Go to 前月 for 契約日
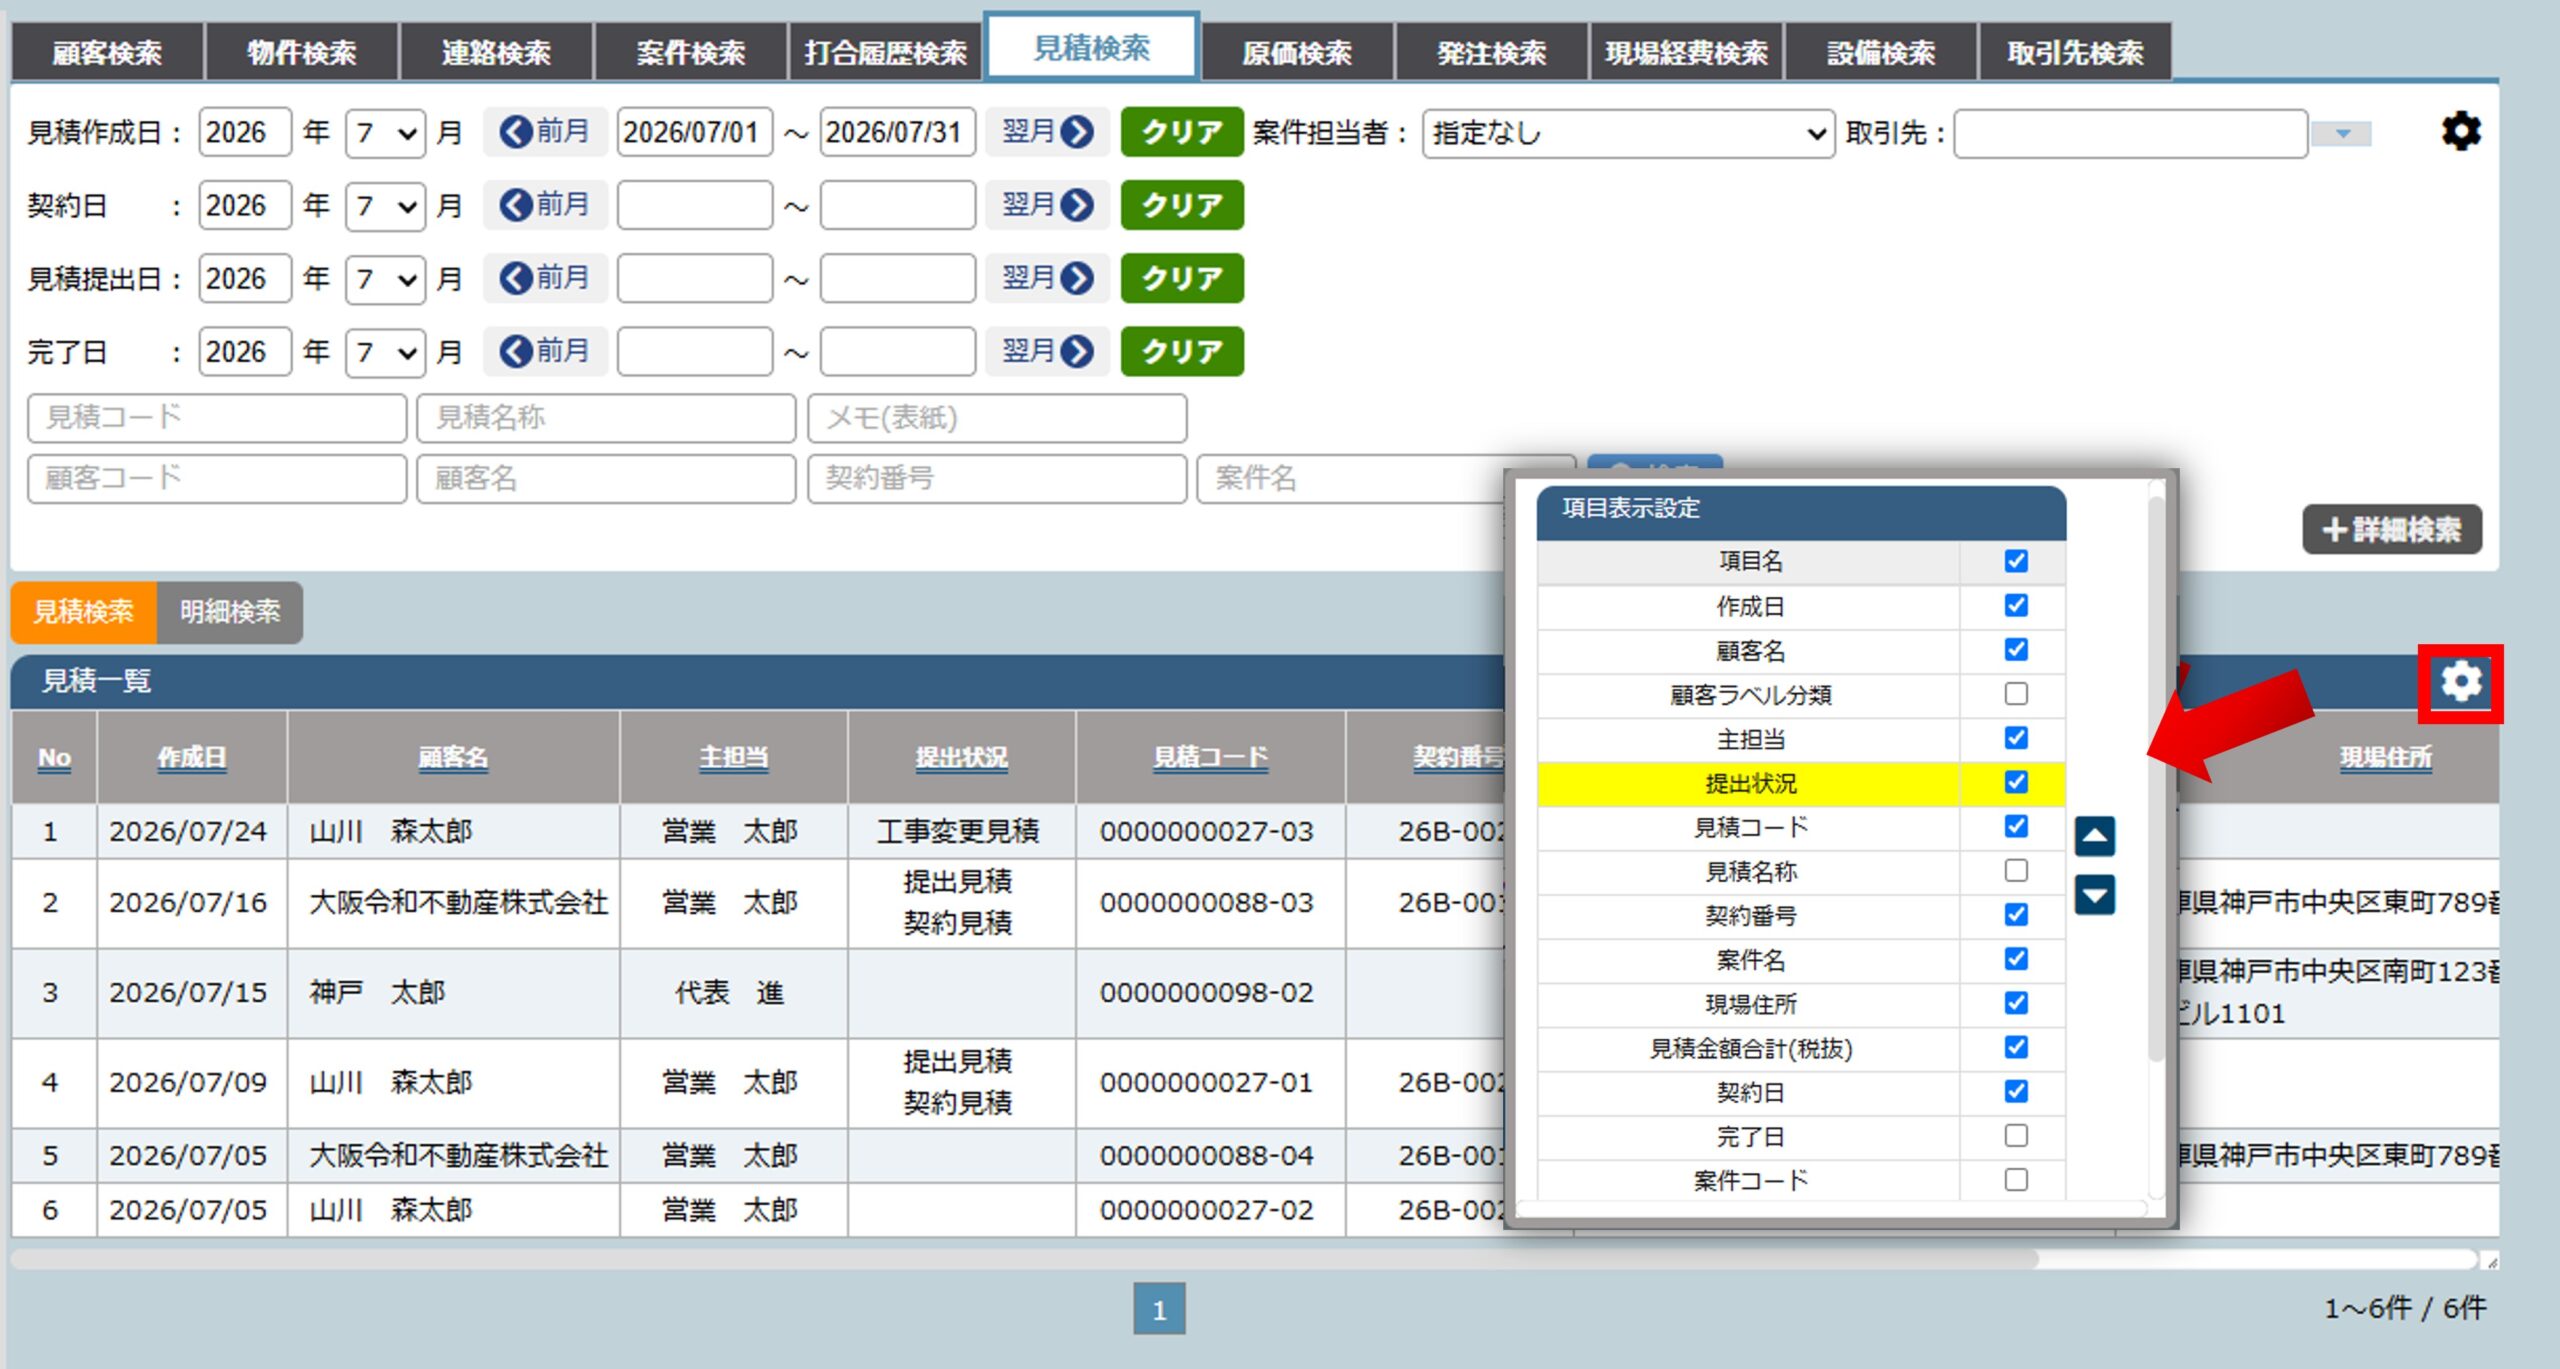 [545, 205]
